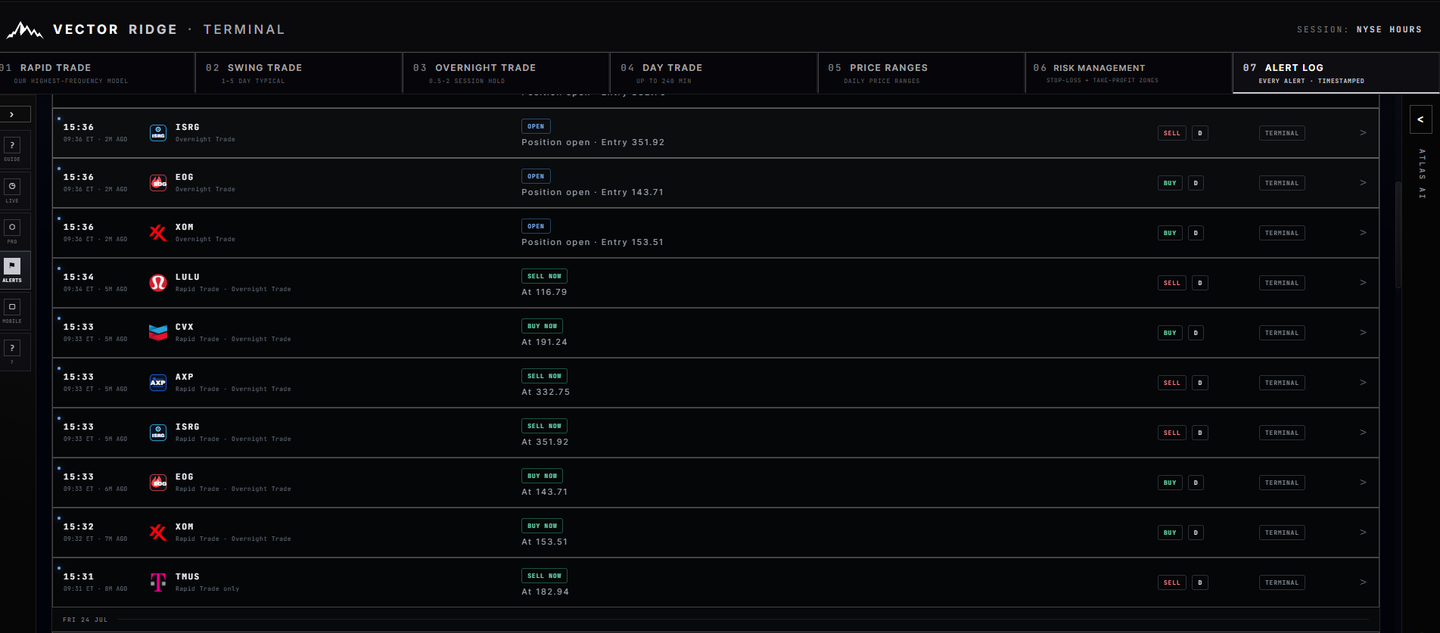Image resolution: width=1440 pixels, height=633 pixels.
Task: Switch to the Day Trade tab
Action: (x=714, y=73)
